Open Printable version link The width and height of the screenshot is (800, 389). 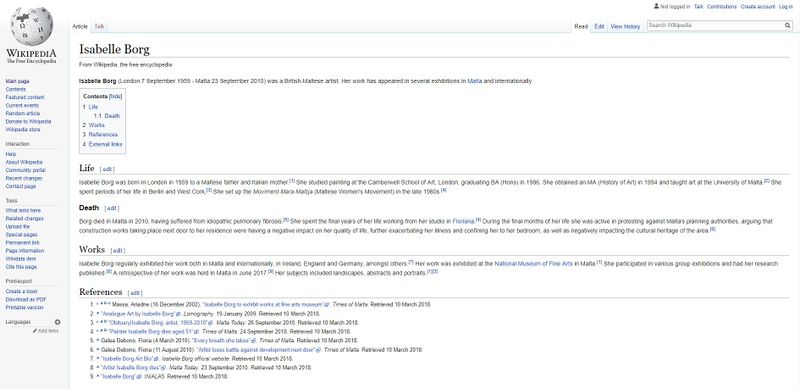(24, 308)
